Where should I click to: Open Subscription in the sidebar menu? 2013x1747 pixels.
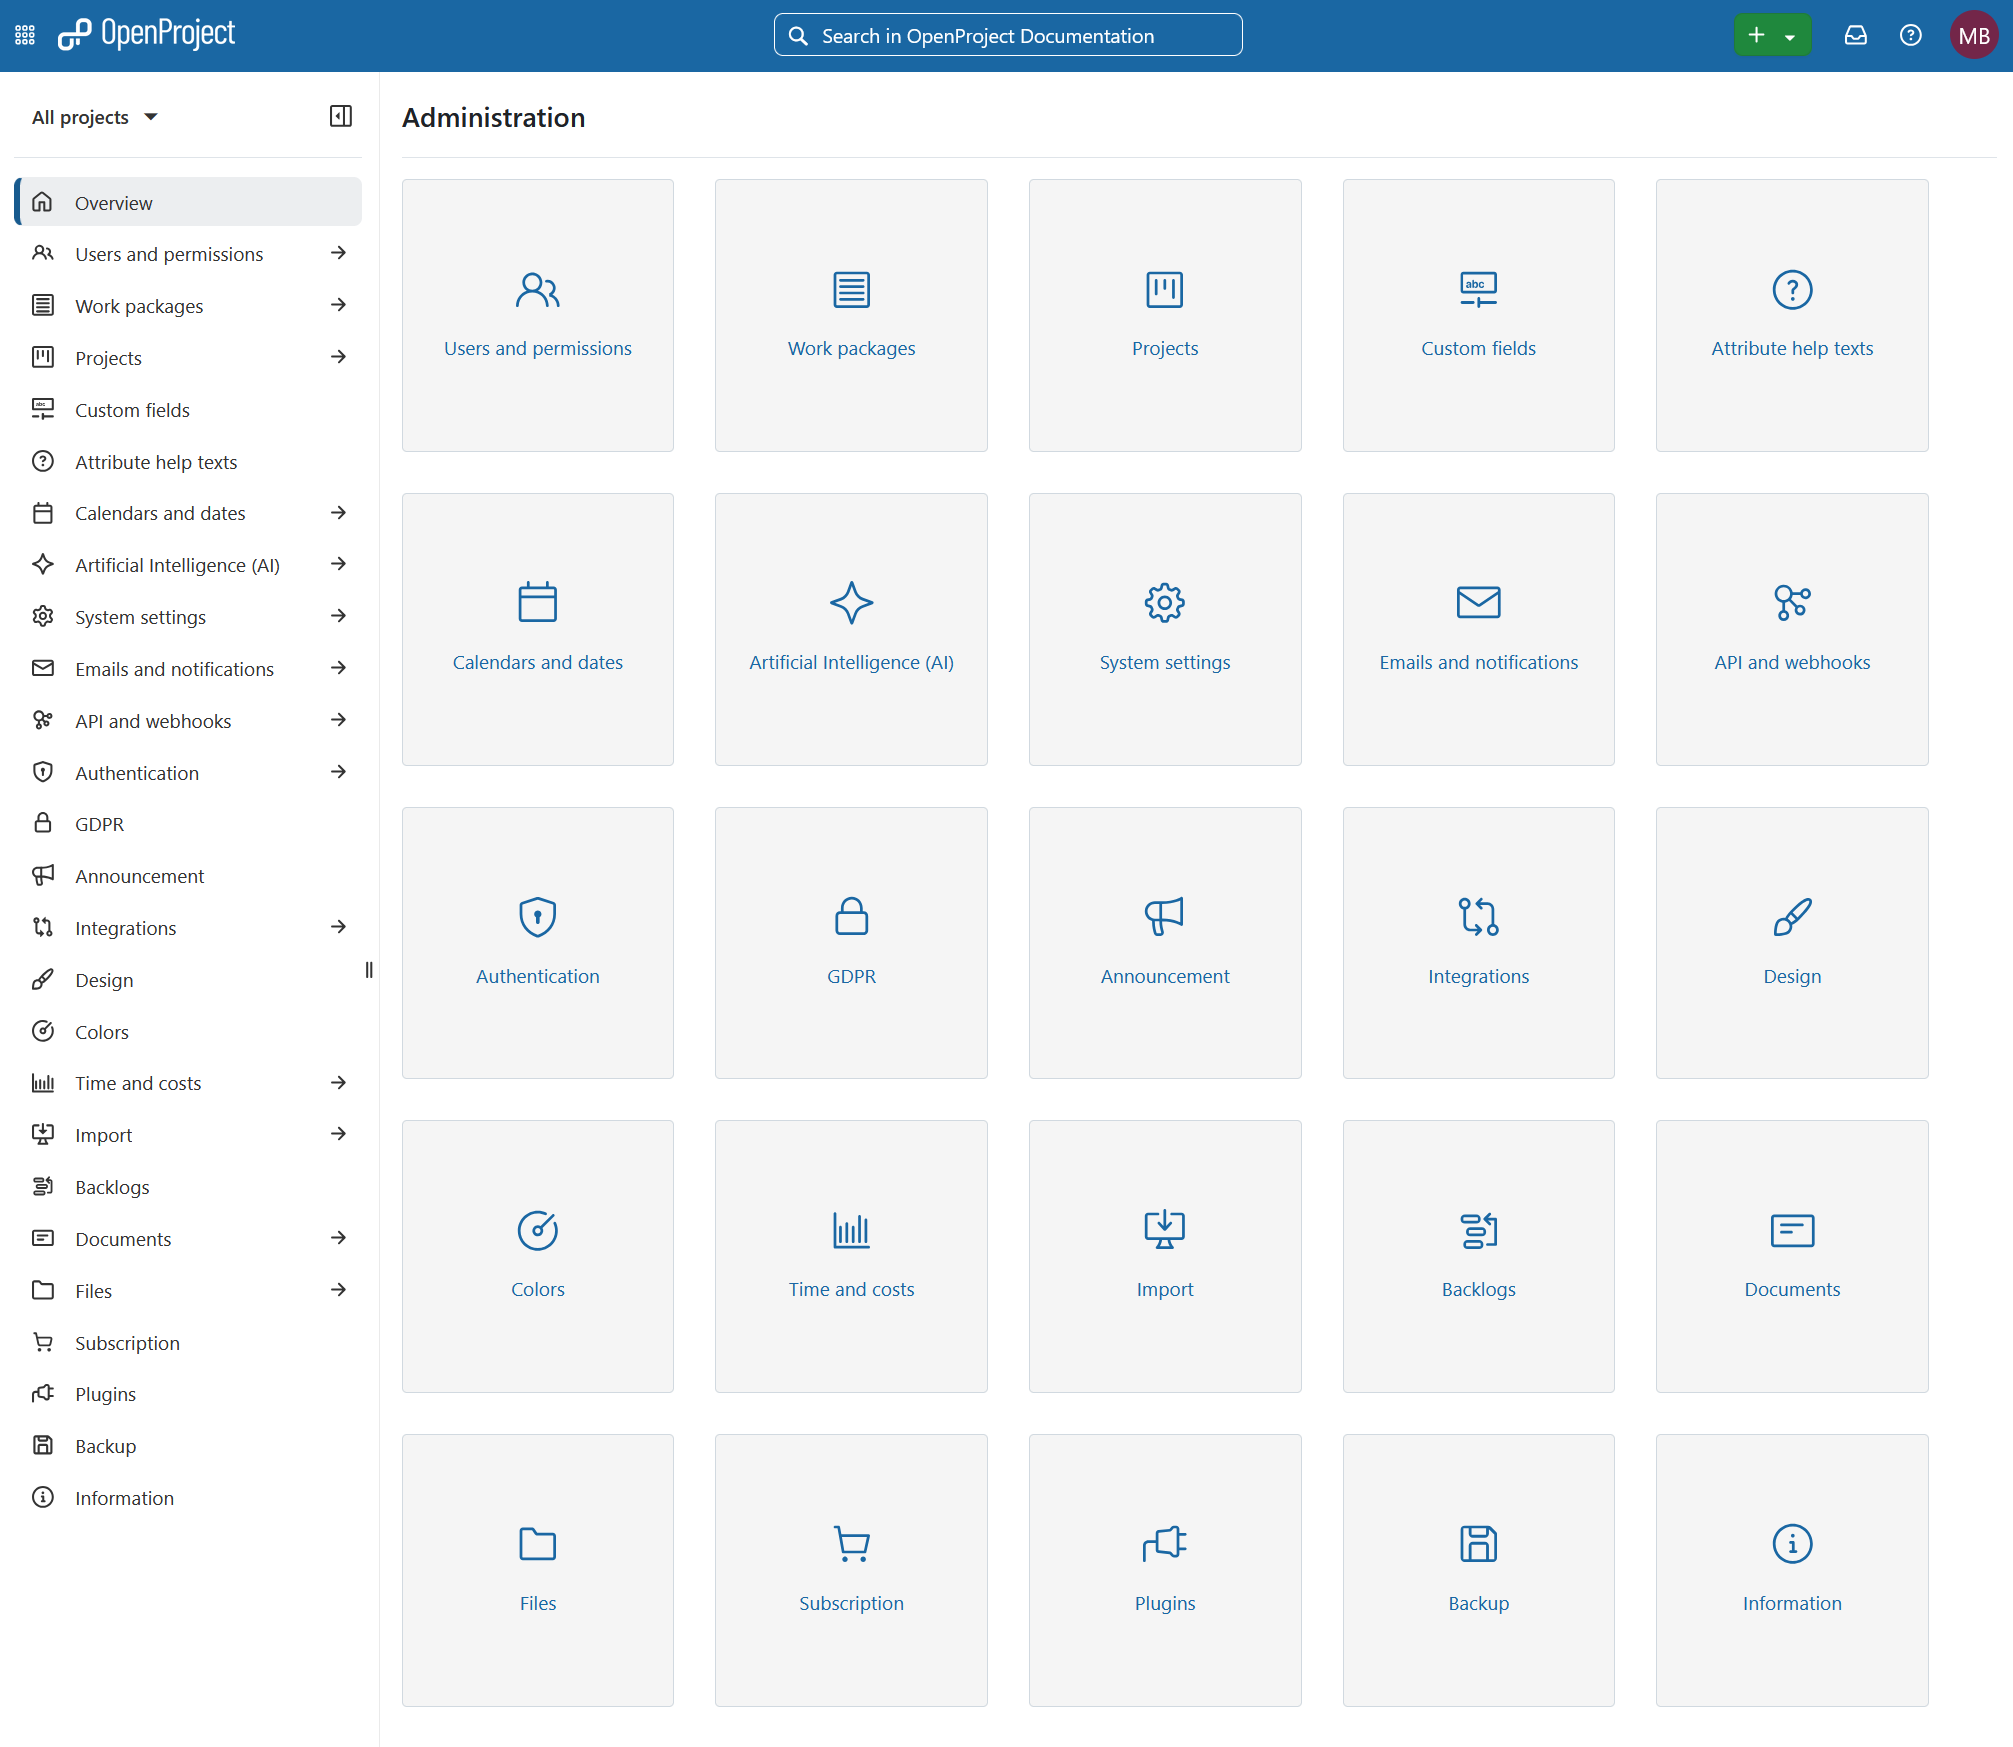tap(188, 1342)
